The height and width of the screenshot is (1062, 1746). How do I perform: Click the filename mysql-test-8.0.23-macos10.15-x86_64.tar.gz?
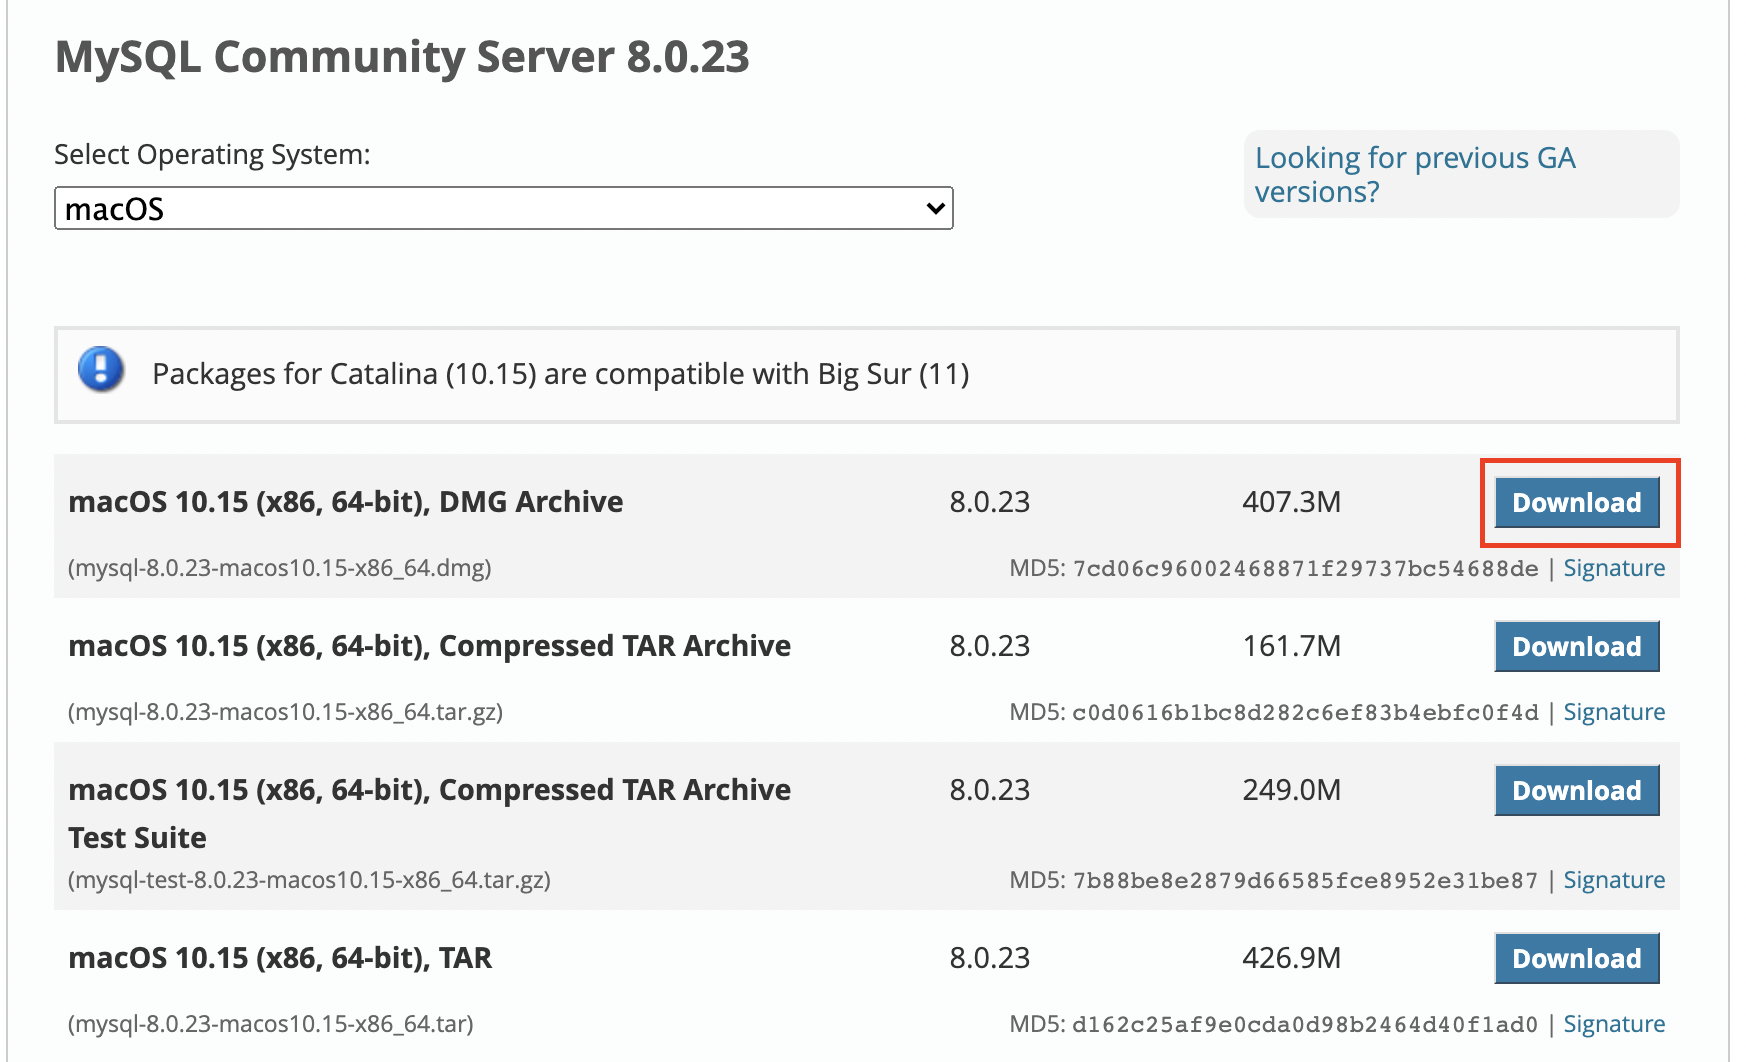pos(309,880)
